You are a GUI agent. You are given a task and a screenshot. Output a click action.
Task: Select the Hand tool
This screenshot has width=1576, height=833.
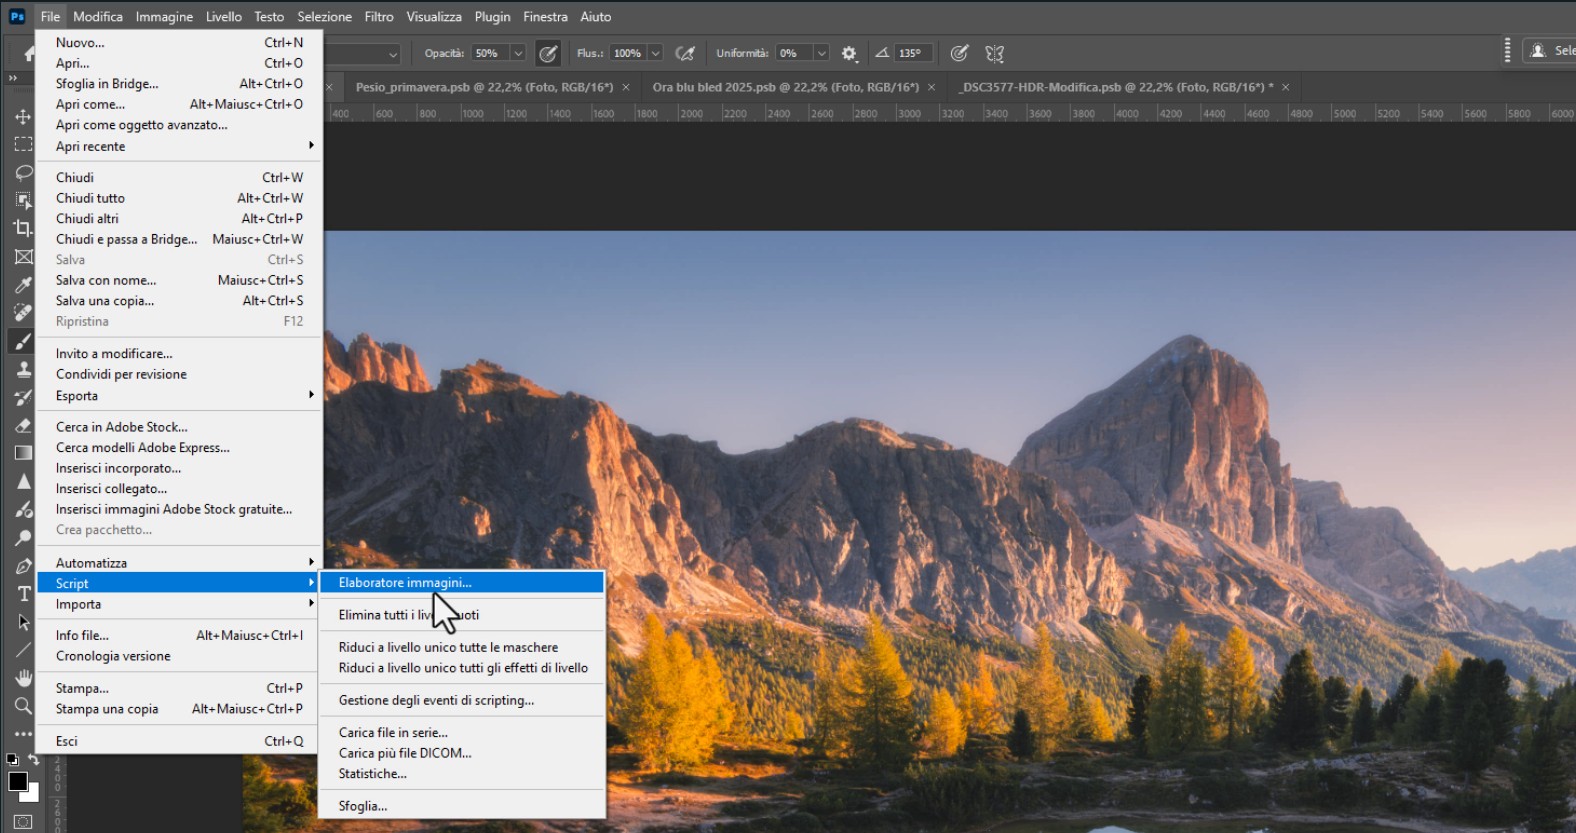tap(23, 678)
